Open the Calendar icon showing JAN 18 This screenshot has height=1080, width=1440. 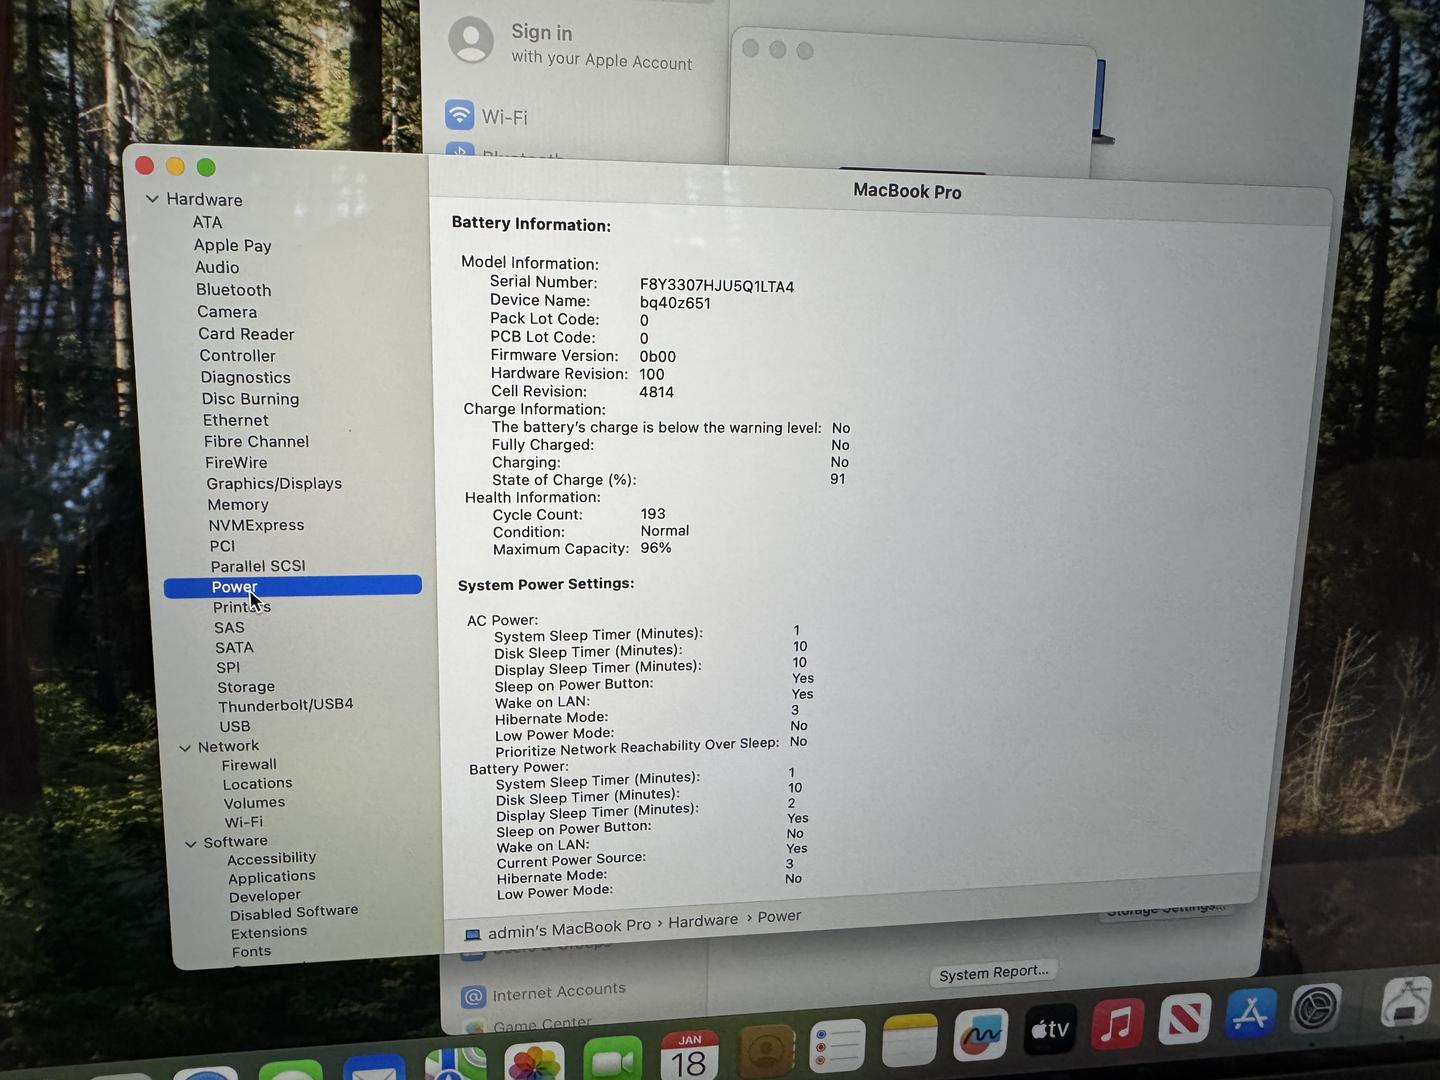point(689,1056)
